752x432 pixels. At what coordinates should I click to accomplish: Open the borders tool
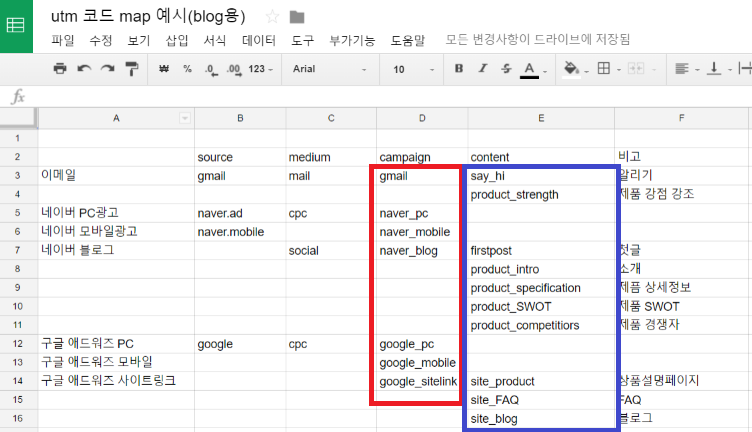tap(604, 69)
